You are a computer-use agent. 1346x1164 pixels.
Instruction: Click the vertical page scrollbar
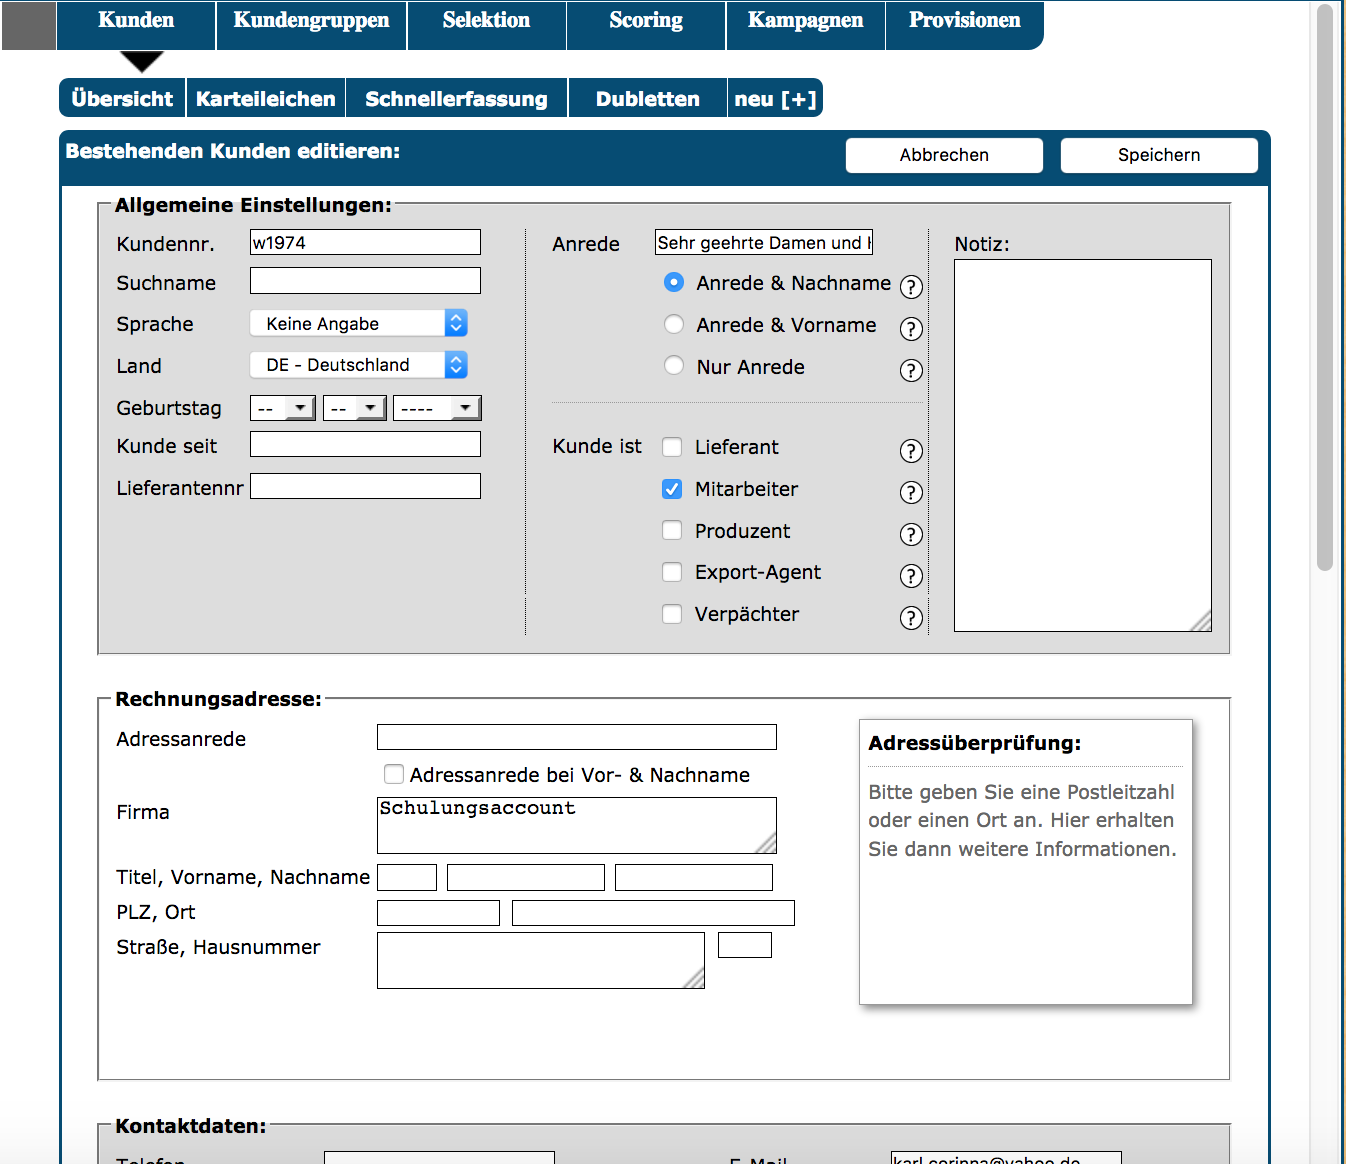1325,290
